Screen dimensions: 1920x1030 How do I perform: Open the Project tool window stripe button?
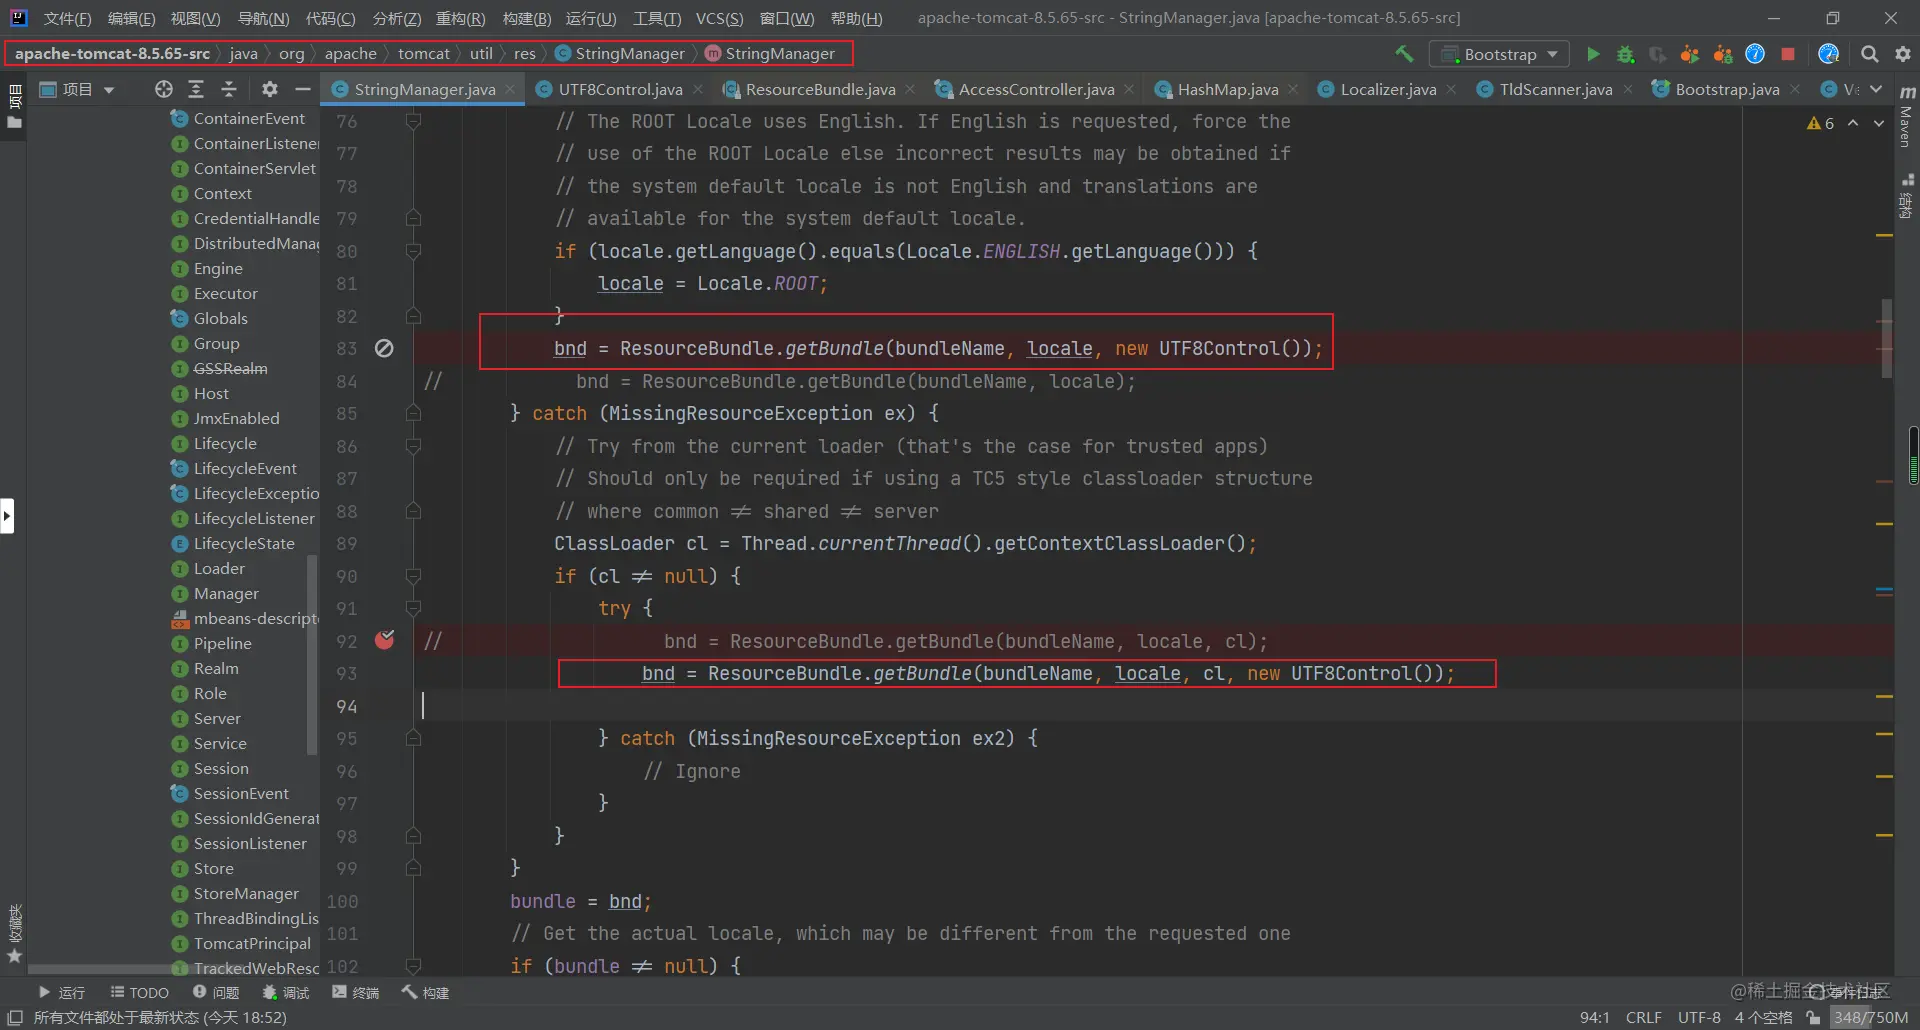(14, 106)
